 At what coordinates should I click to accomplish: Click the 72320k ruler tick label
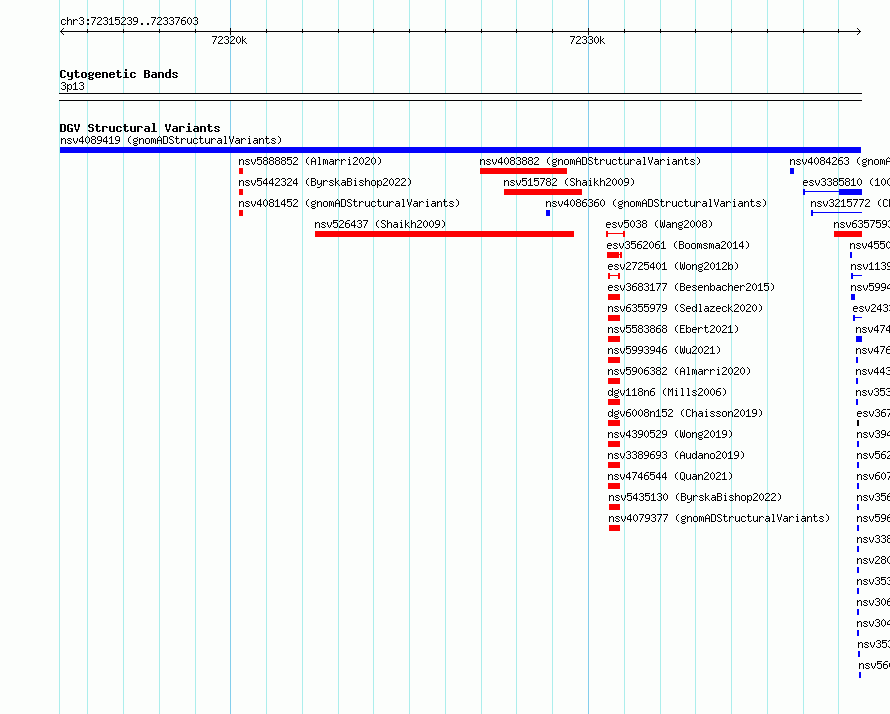coord(229,40)
